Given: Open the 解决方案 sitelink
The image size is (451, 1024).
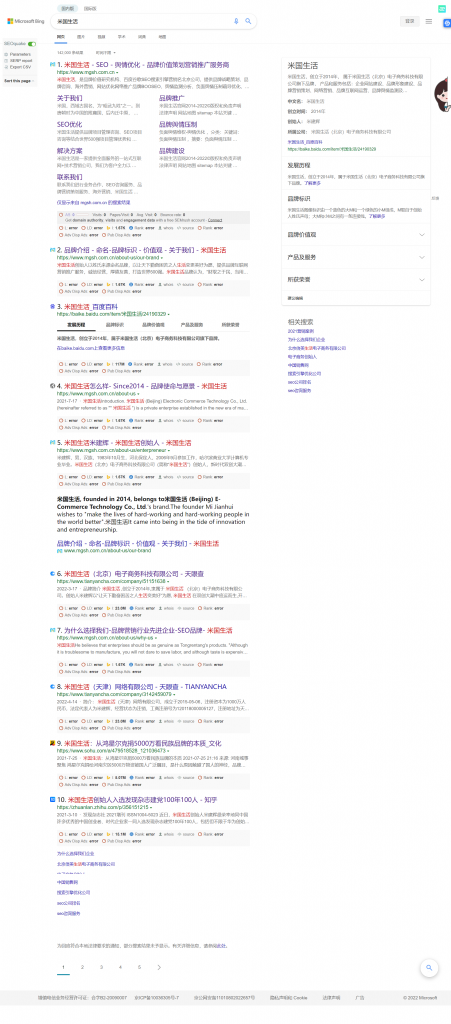Looking at the screenshot, I should click(x=70, y=151).
